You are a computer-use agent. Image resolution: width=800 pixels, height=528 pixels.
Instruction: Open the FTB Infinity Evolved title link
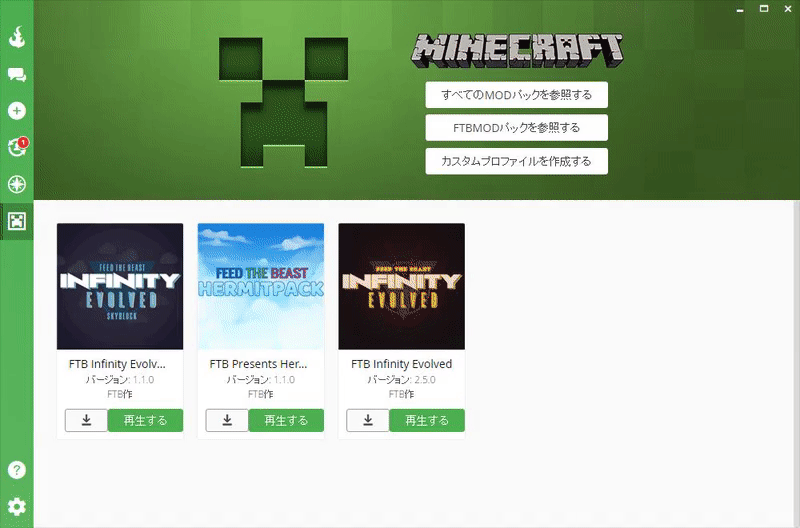pyautogui.click(x=402, y=364)
